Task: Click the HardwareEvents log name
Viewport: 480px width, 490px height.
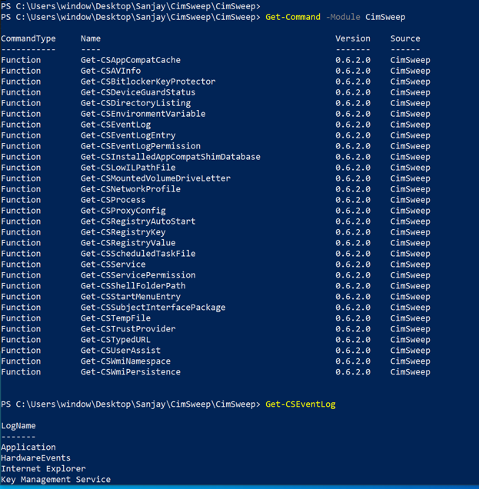Action: point(35,458)
